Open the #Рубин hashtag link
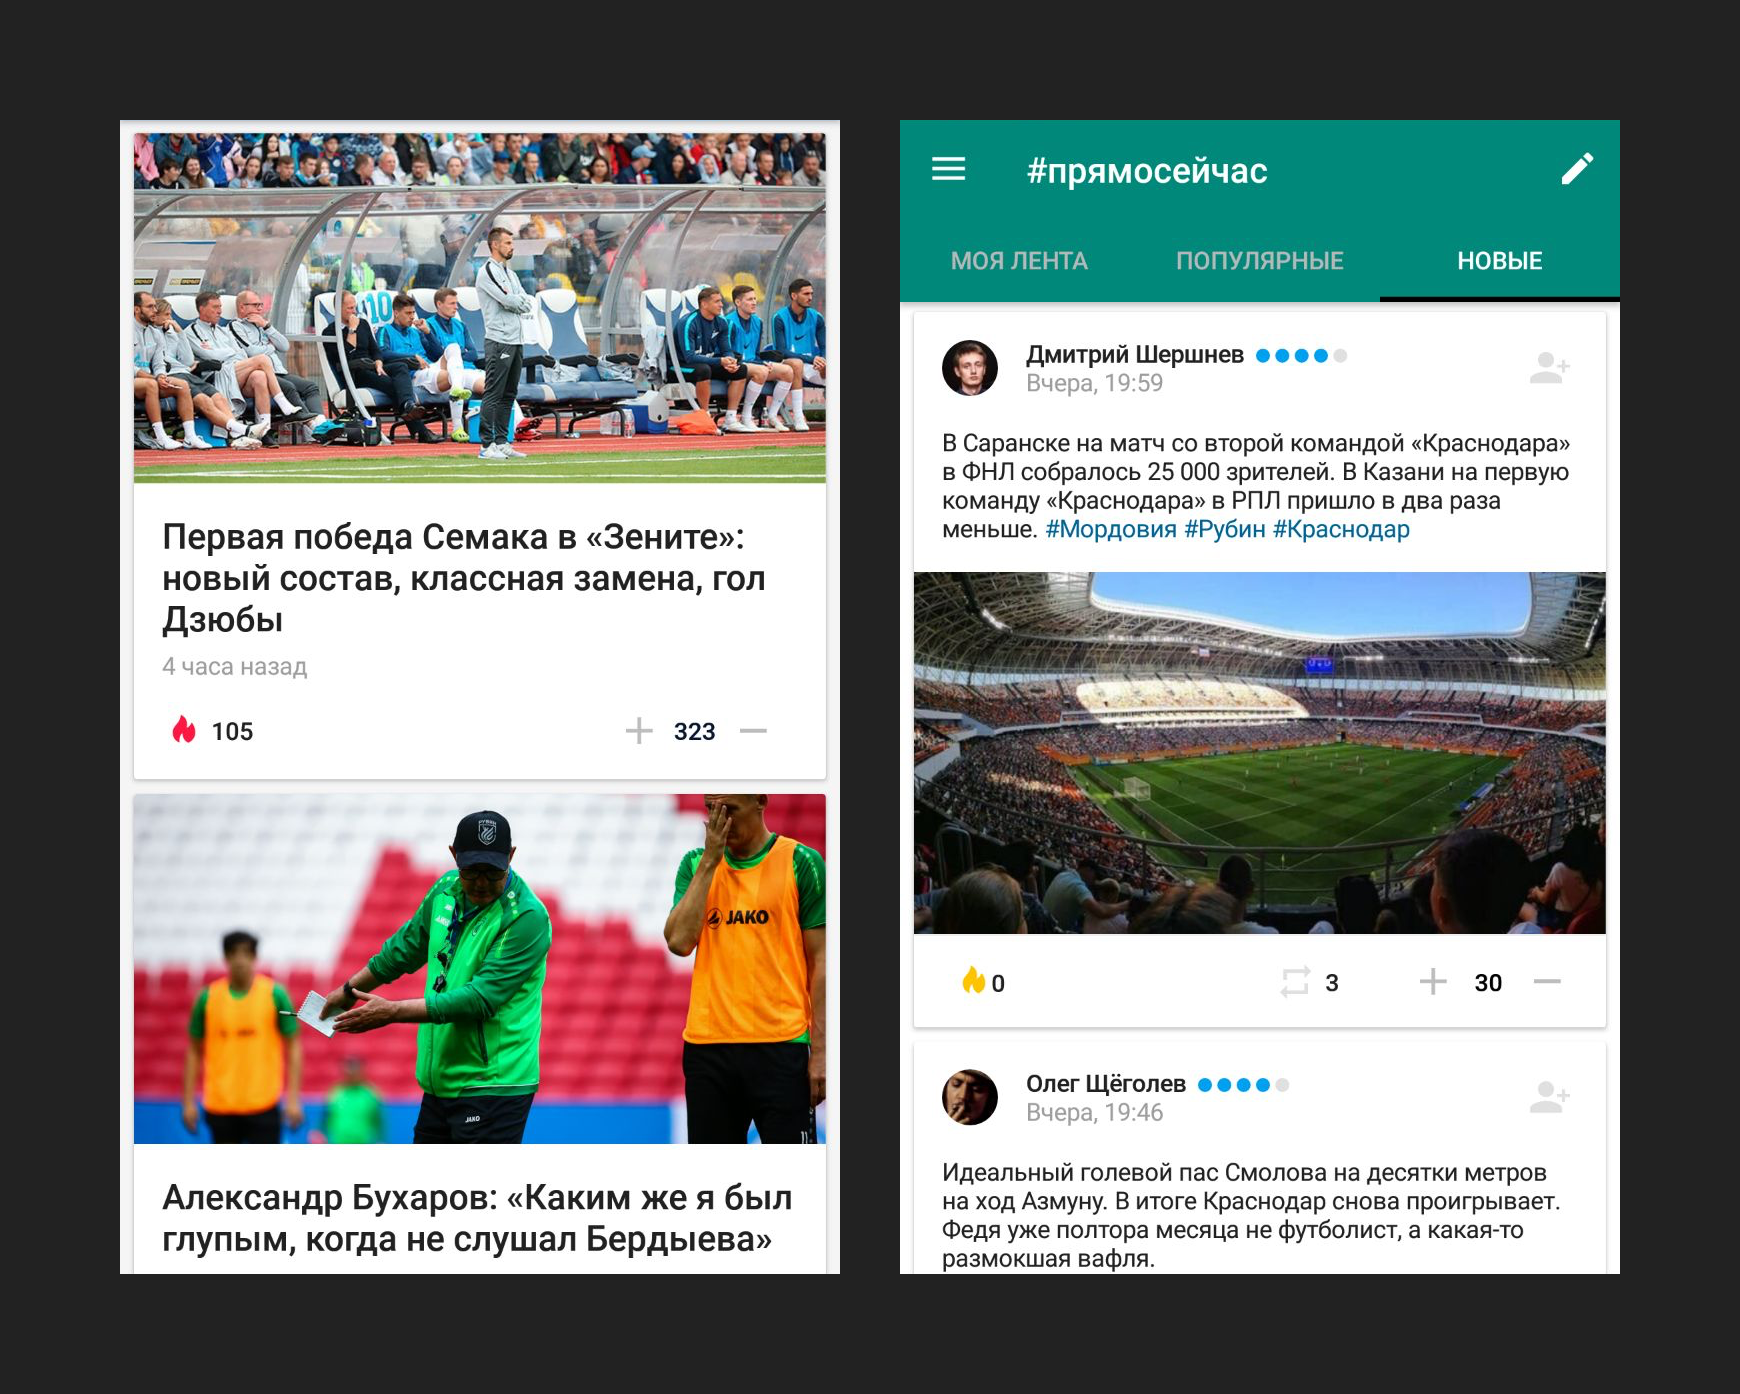 (x=1225, y=529)
